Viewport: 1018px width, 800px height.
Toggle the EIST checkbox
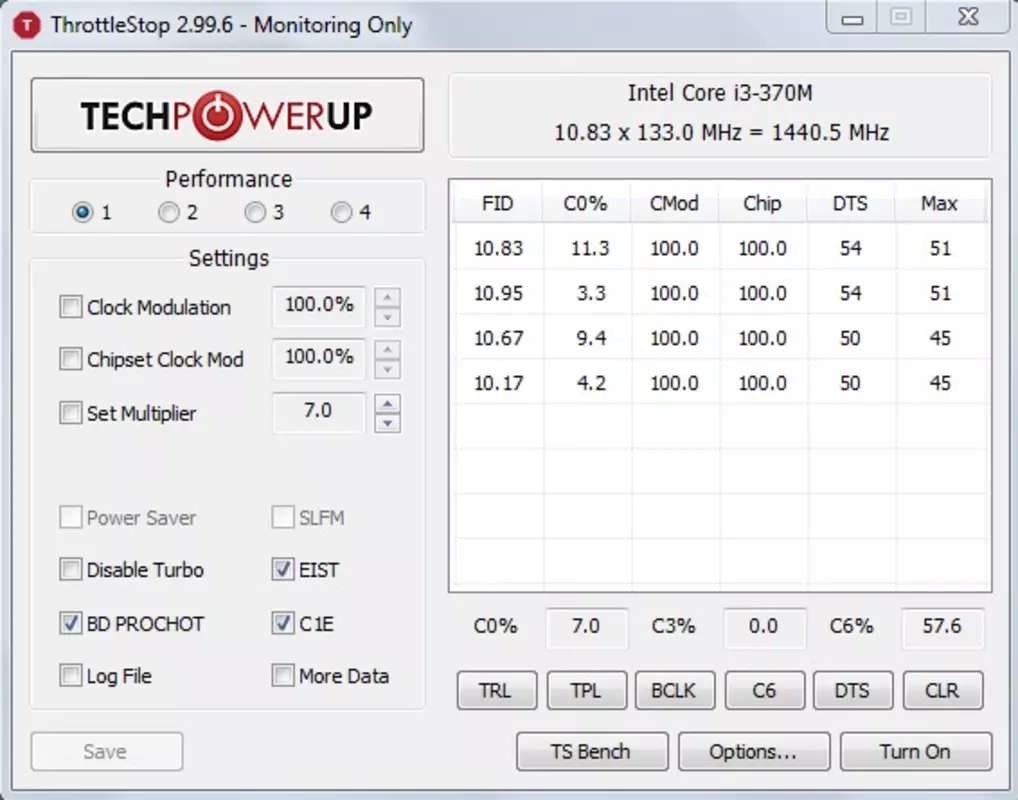tap(282, 569)
